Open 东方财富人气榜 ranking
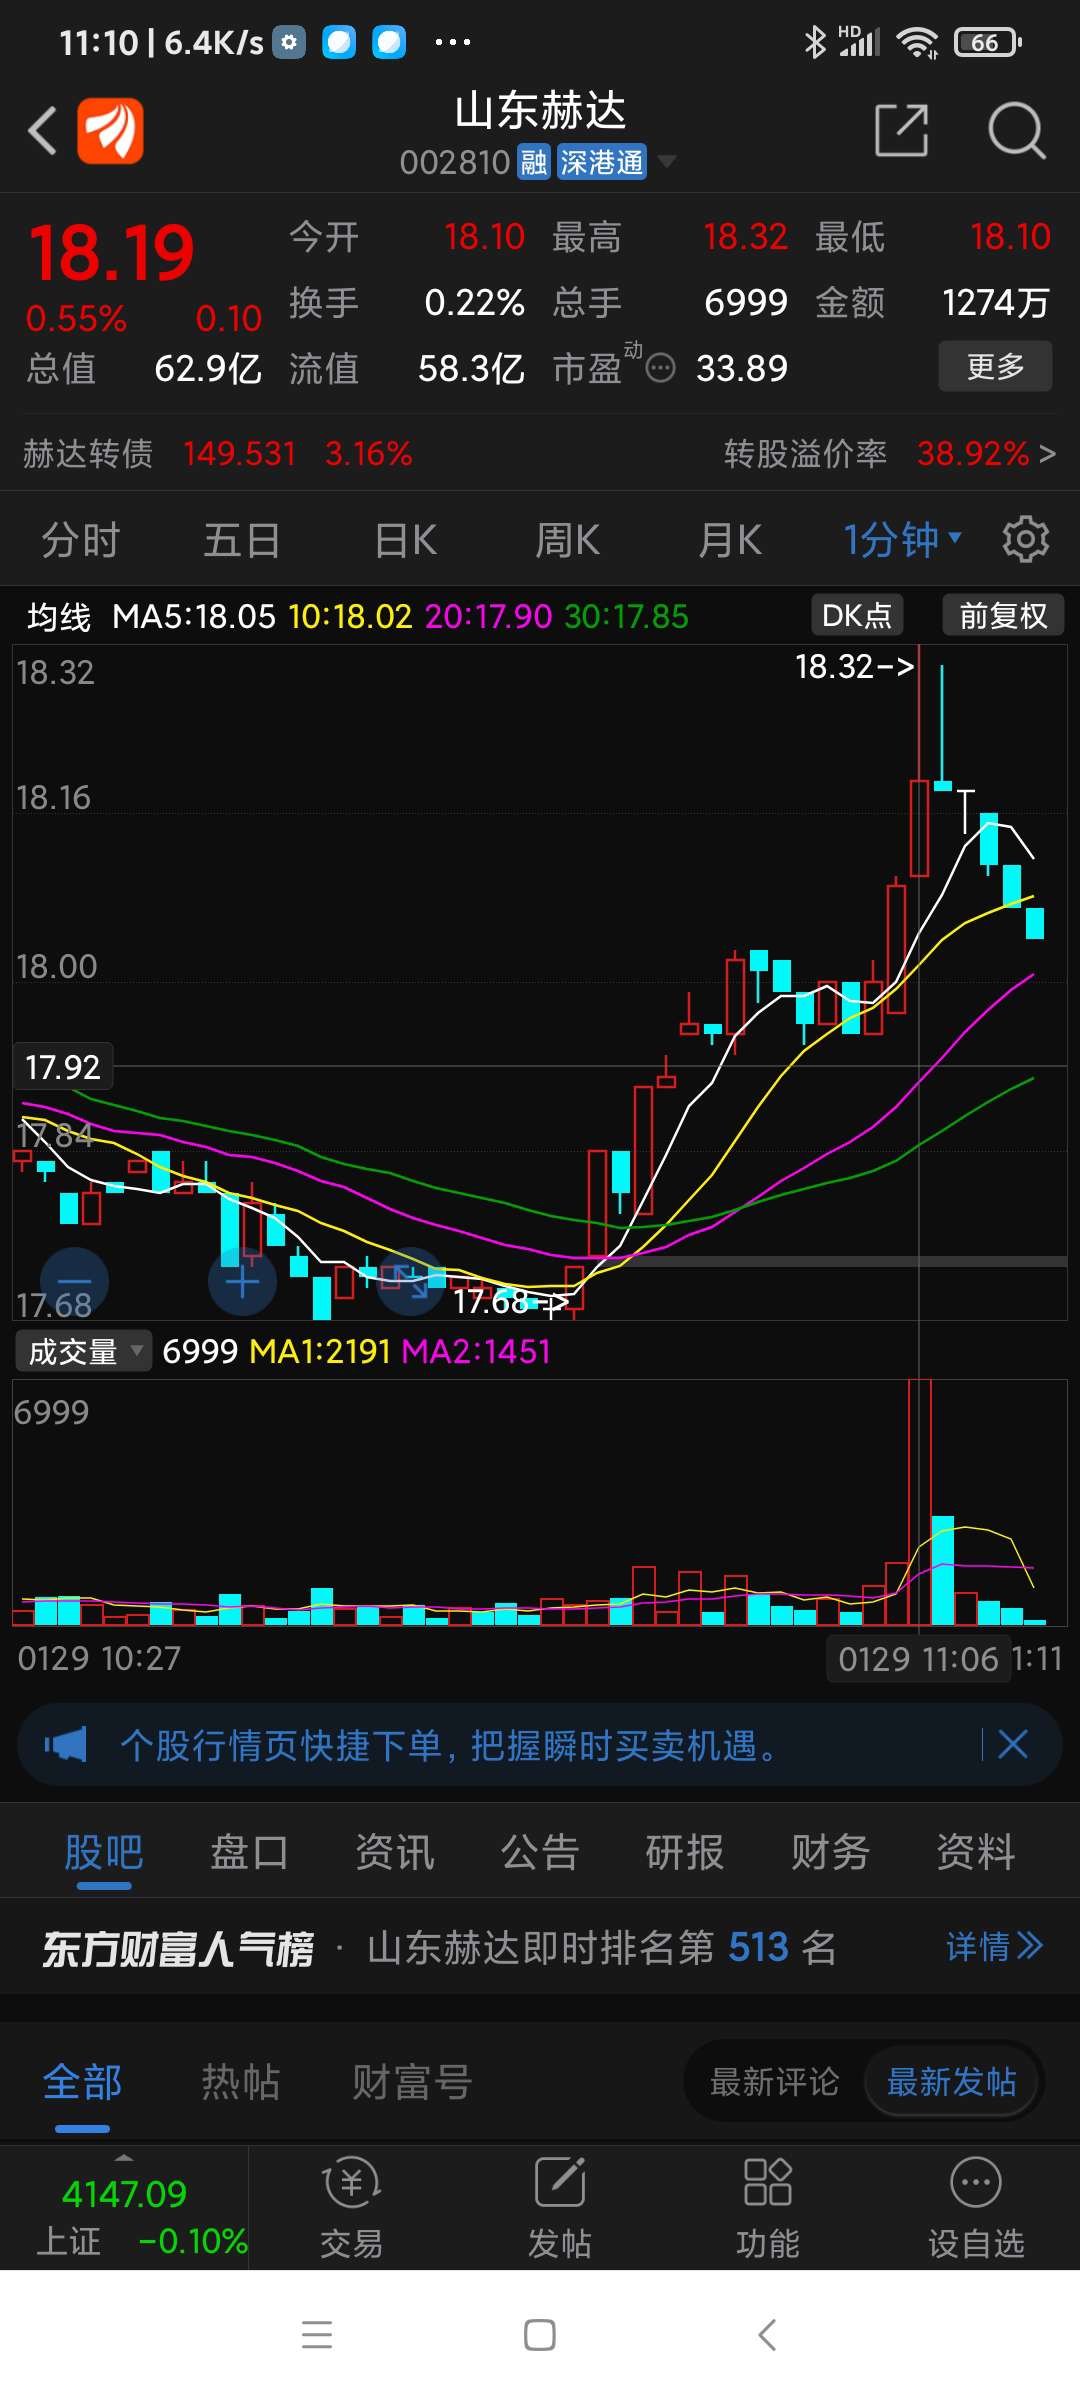 click(178, 1948)
